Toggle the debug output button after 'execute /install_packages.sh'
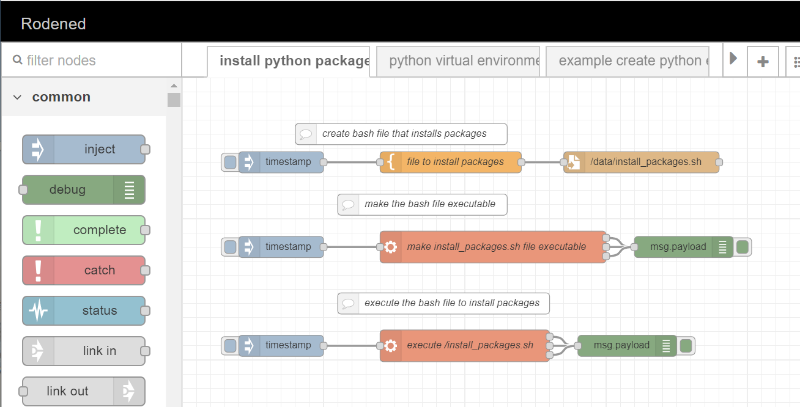Image resolution: width=800 pixels, height=407 pixels. coord(686,346)
